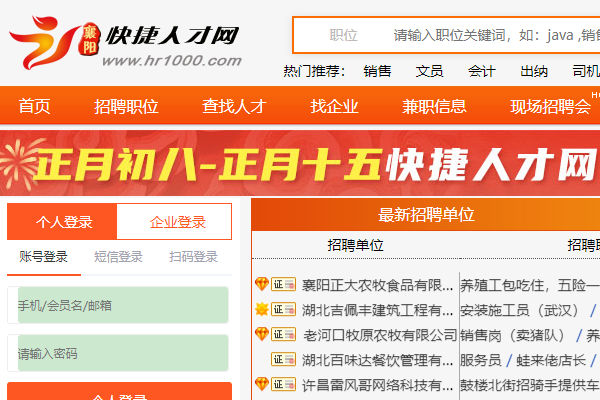Switch to the 个人登录 tab
This screenshot has height=400, width=600.
62,222
